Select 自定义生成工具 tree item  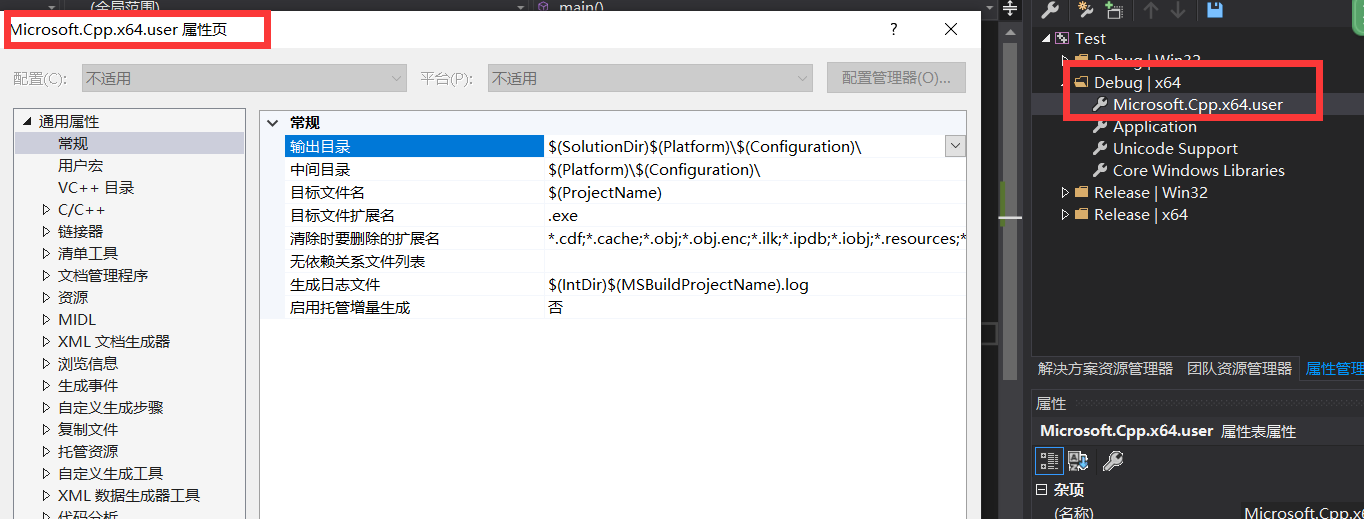[110, 474]
